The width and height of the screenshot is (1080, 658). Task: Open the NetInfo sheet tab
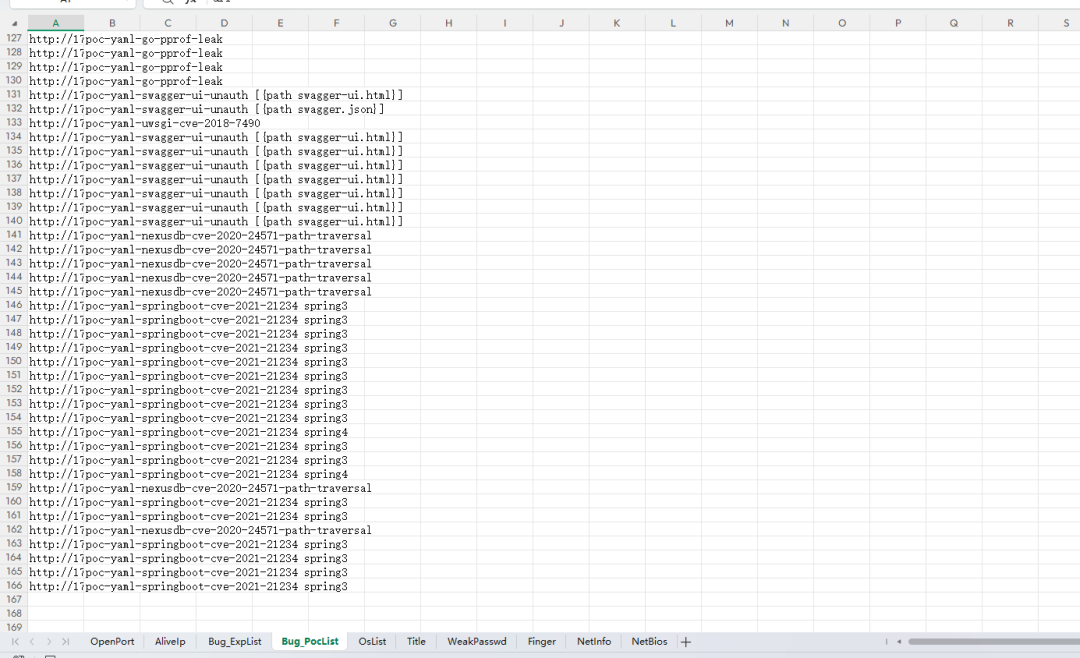[594, 641]
